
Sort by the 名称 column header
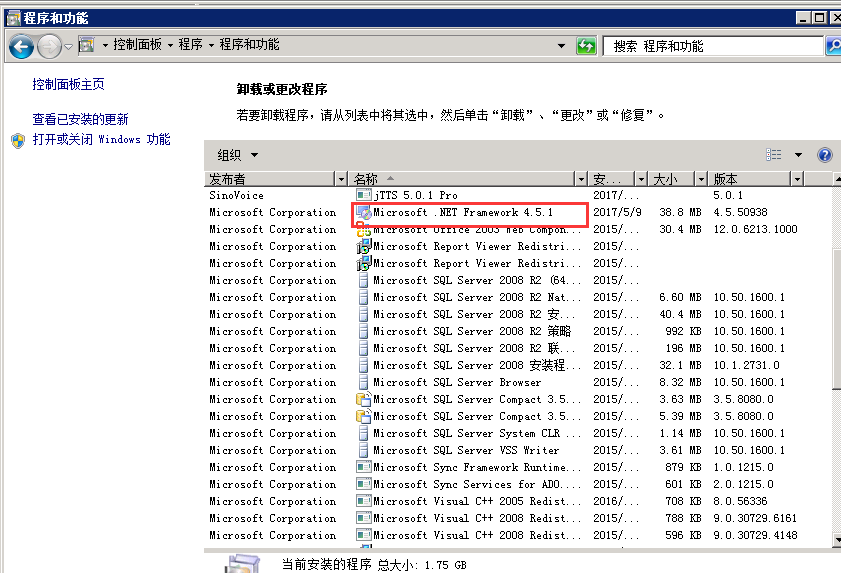(x=462, y=179)
